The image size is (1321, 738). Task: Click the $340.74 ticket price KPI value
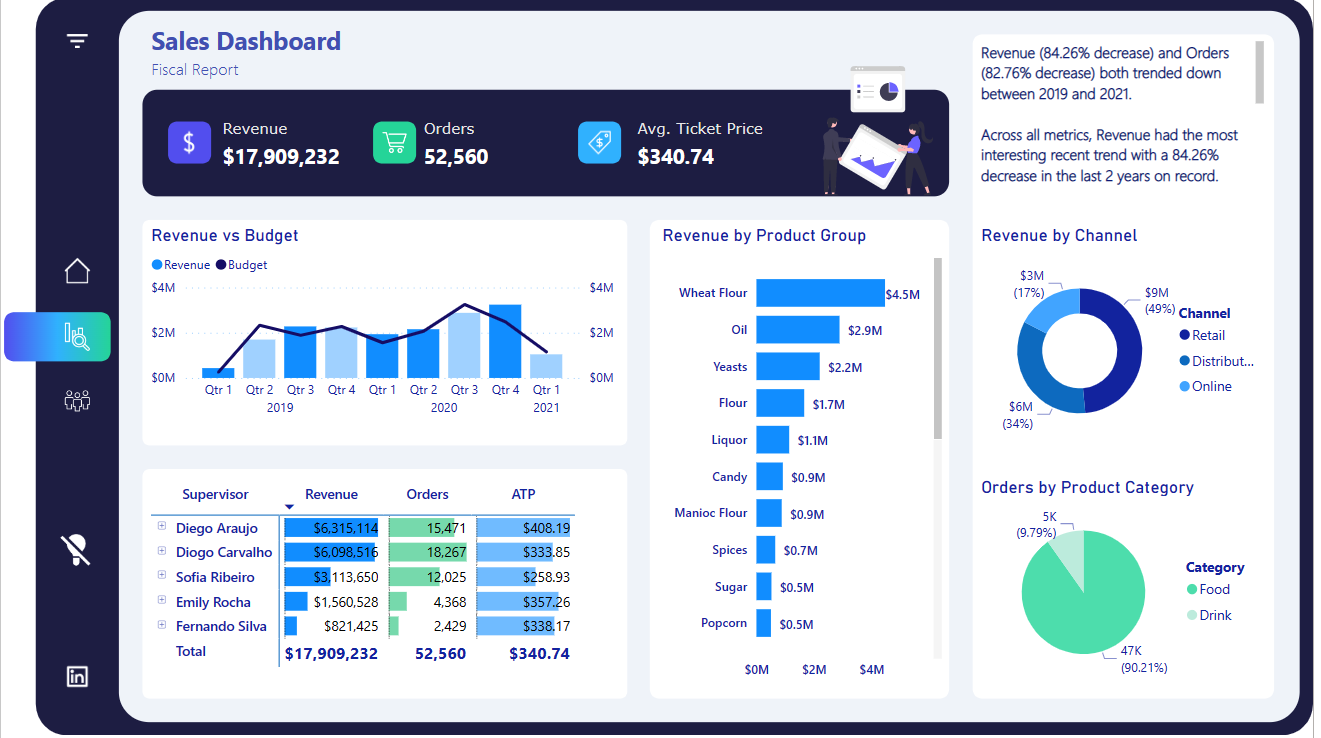coord(676,157)
